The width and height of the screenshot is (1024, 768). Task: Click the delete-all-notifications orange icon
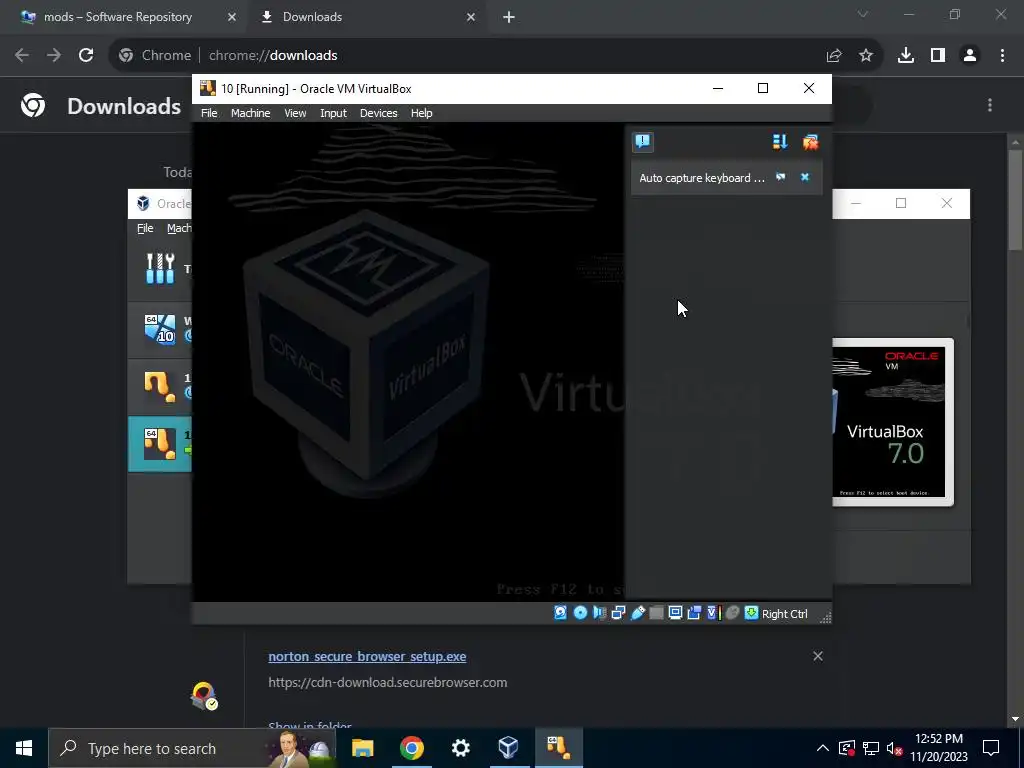tap(810, 142)
